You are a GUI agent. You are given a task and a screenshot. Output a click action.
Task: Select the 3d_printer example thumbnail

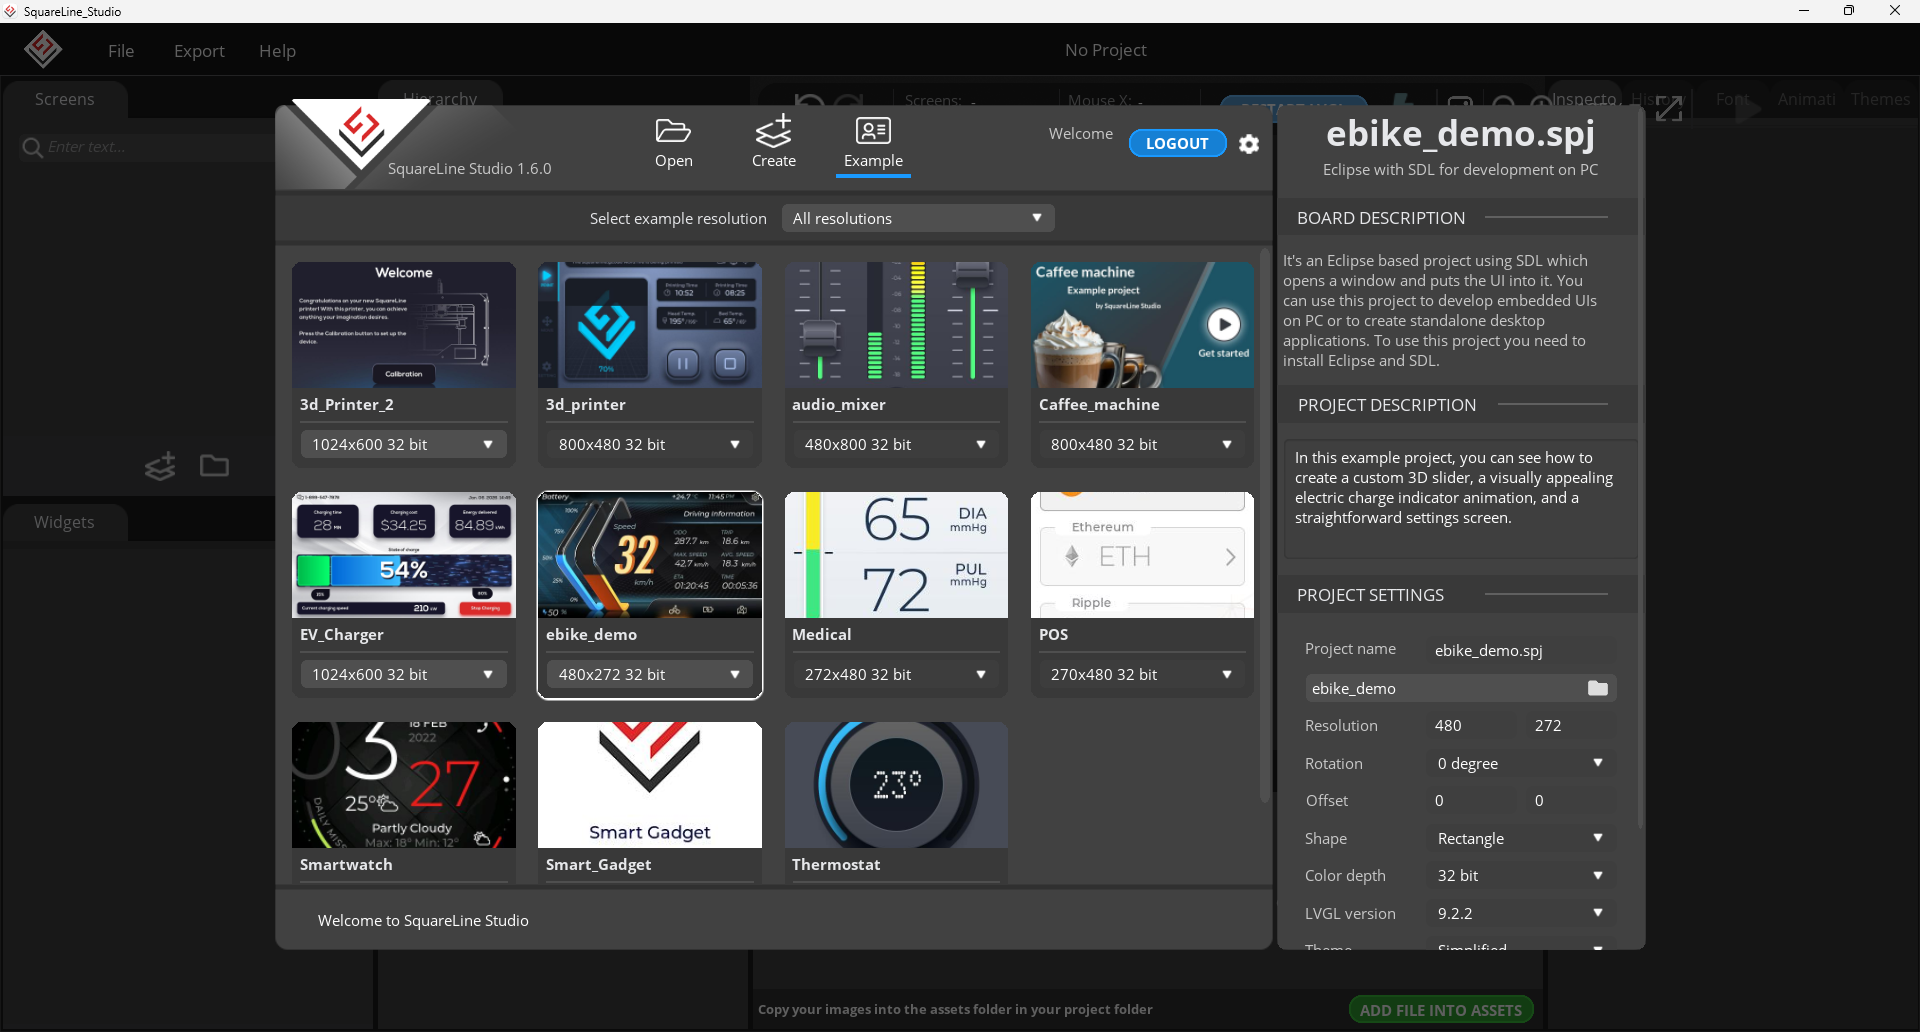(x=650, y=325)
